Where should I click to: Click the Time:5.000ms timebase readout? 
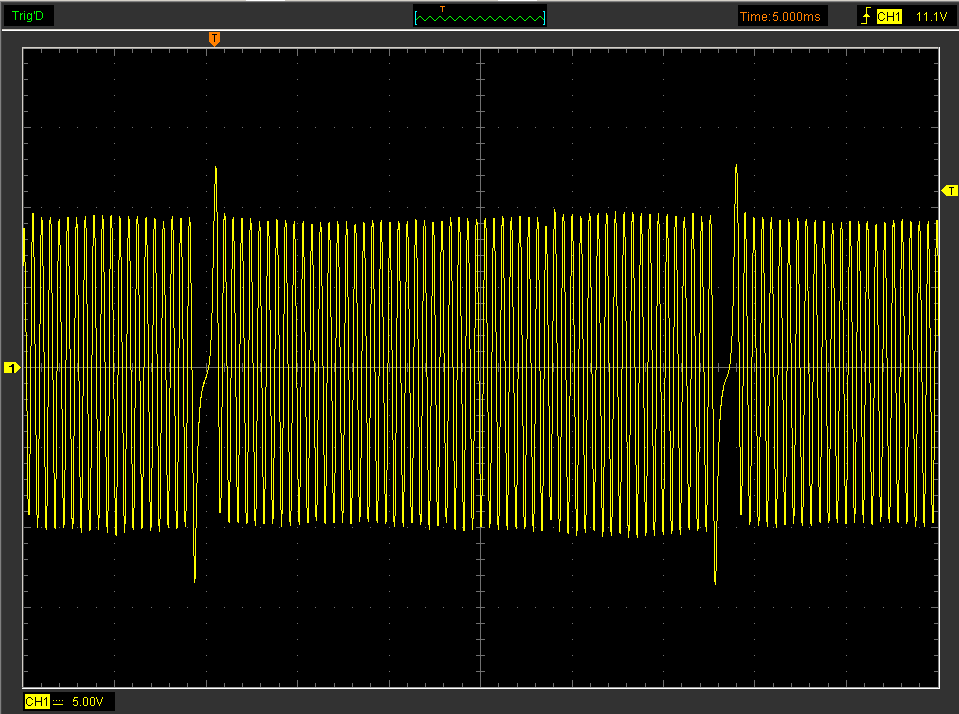coord(782,16)
